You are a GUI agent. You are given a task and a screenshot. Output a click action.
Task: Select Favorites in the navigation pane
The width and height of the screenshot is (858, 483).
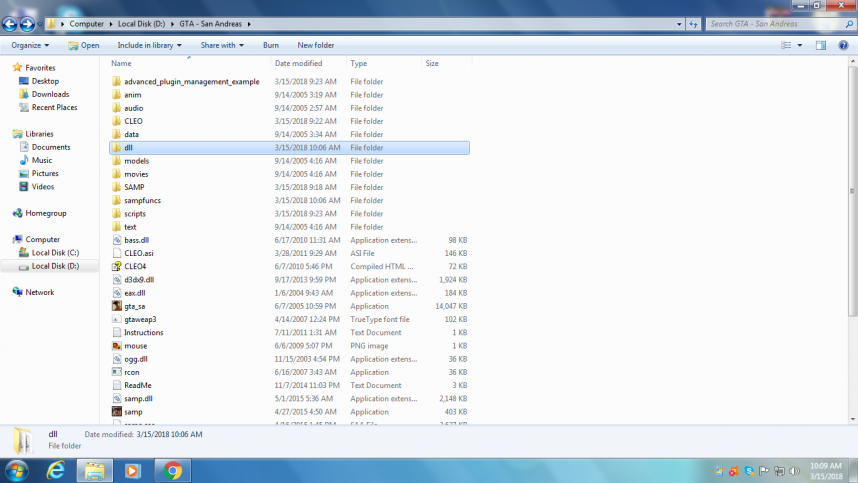click(x=40, y=68)
